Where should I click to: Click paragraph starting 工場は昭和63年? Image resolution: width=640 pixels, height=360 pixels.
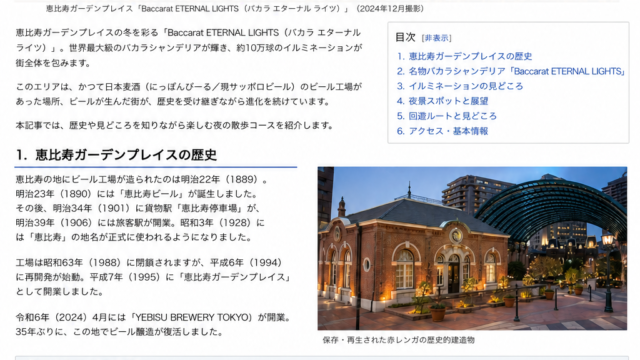coord(153,277)
